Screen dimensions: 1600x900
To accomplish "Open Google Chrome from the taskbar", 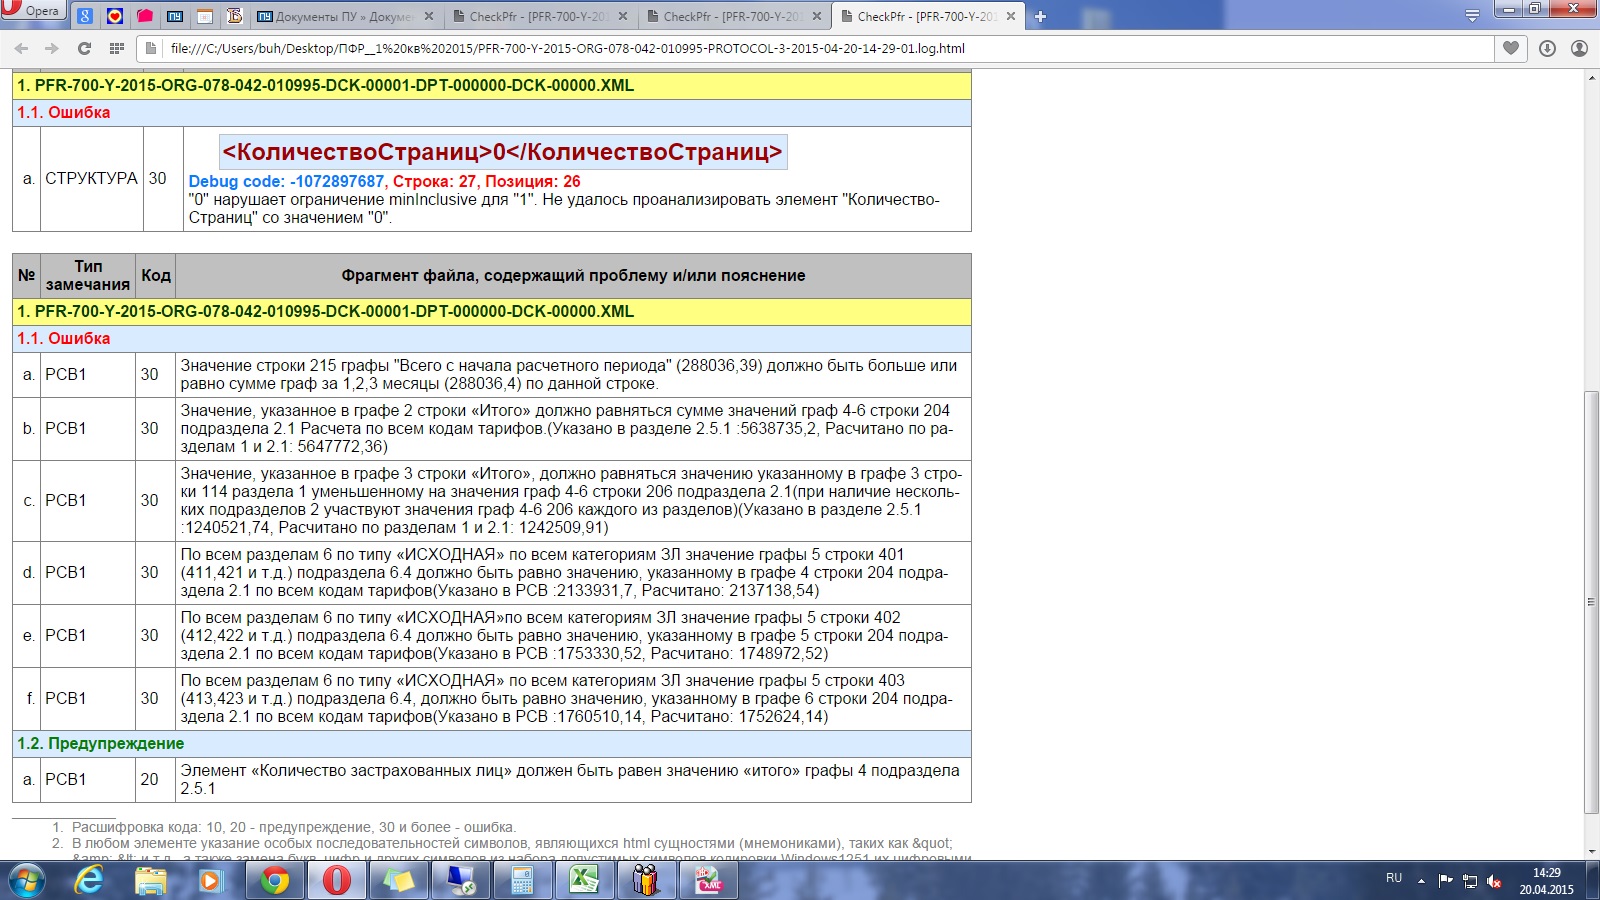I will click(274, 880).
